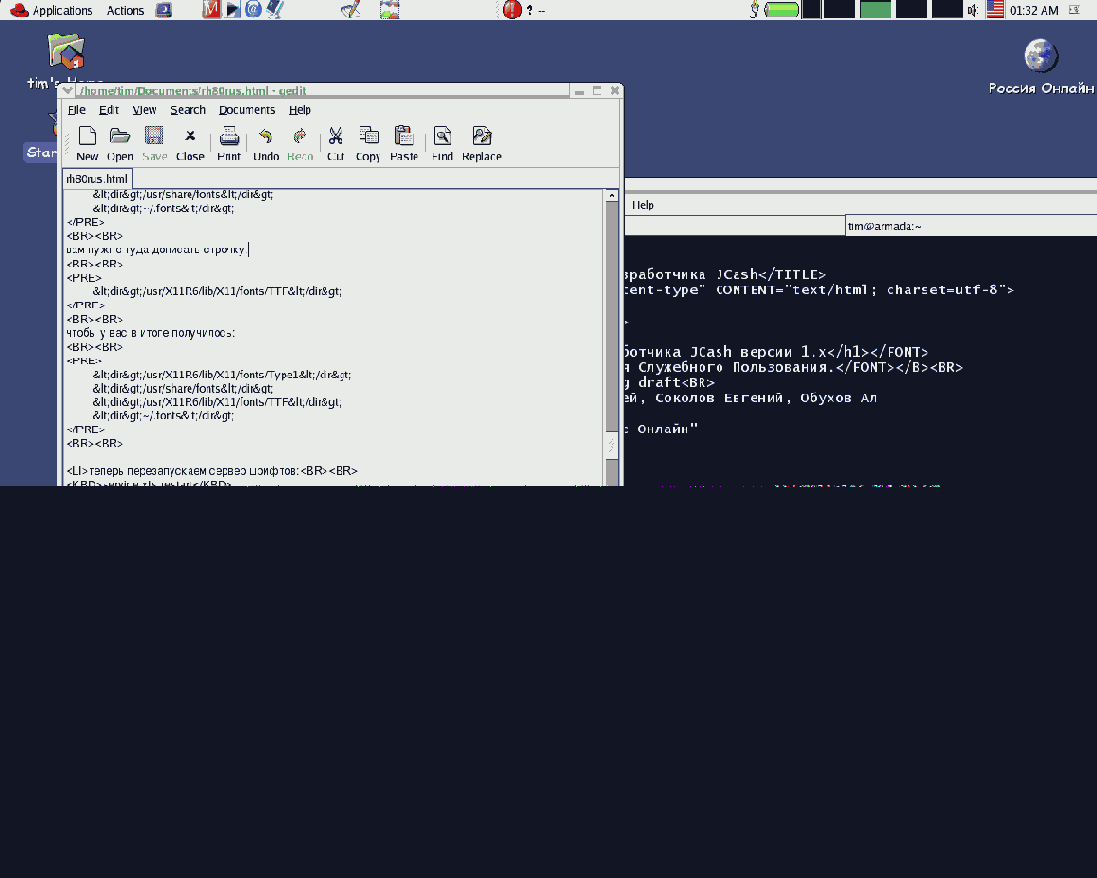
Task: Click the Copy toolbar icon
Action: click(368, 142)
